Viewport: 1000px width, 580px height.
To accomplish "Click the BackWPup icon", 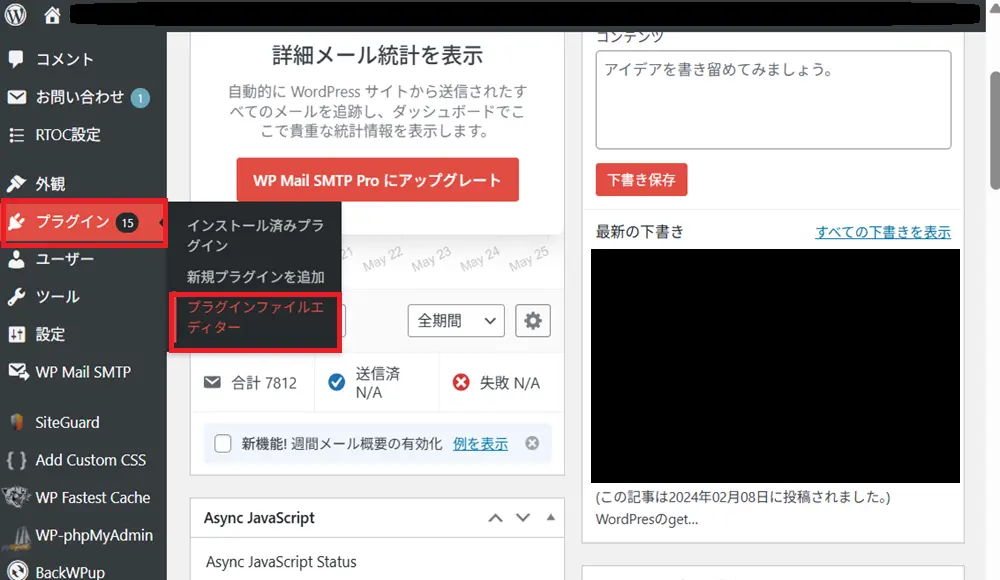I will click(x=17, y=571).
